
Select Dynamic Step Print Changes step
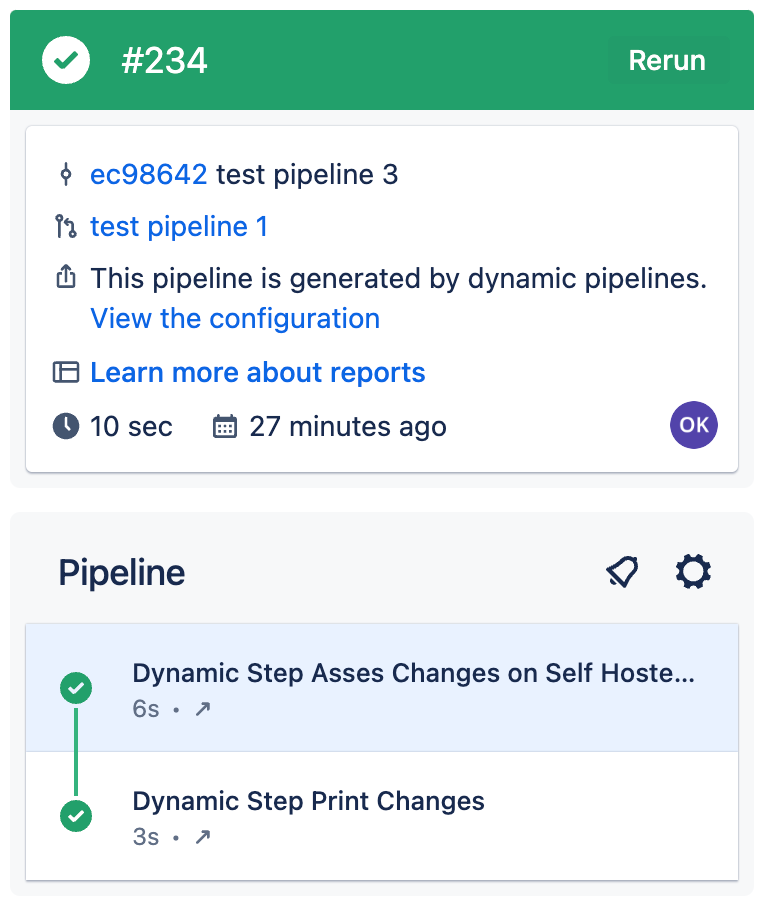tap(308, 802)
